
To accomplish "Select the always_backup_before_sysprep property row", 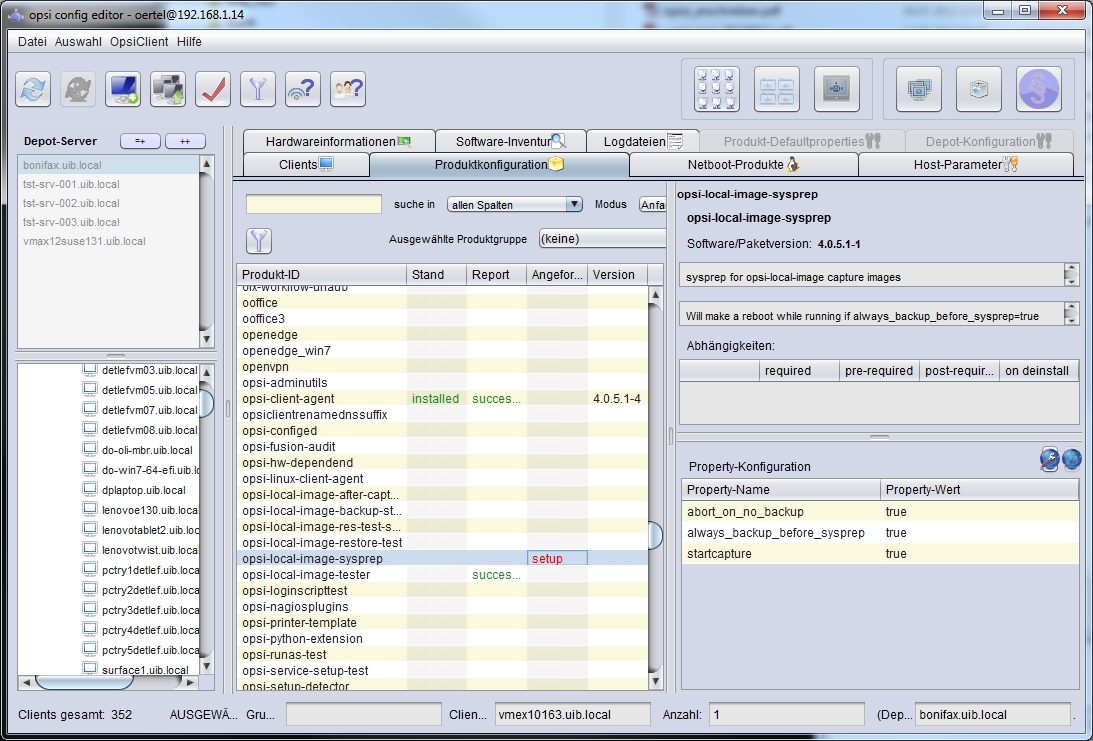I will [x=880, y=533].
